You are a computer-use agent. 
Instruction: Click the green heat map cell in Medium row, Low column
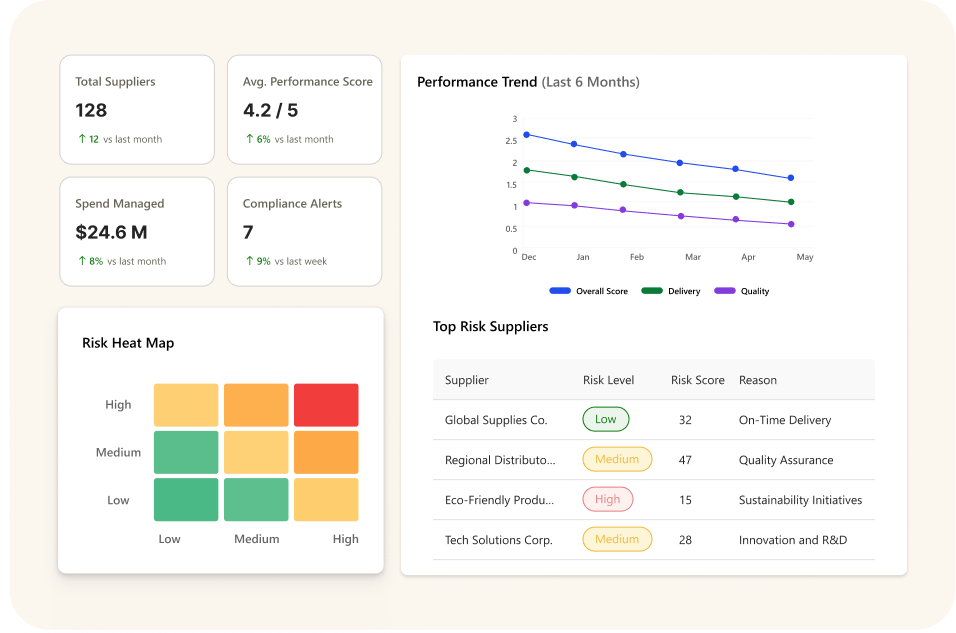pyautogui.click(x=186, y=452)
